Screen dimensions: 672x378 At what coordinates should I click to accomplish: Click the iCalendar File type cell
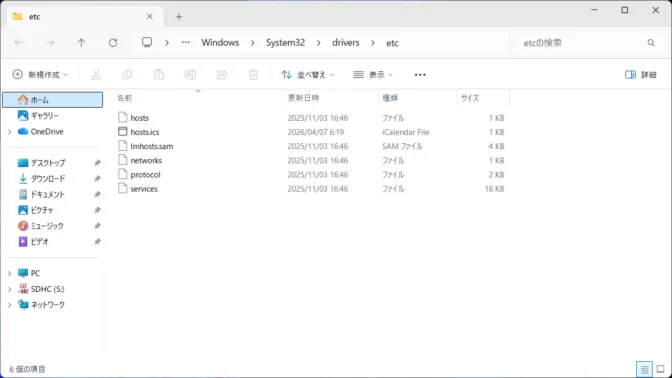406,132
